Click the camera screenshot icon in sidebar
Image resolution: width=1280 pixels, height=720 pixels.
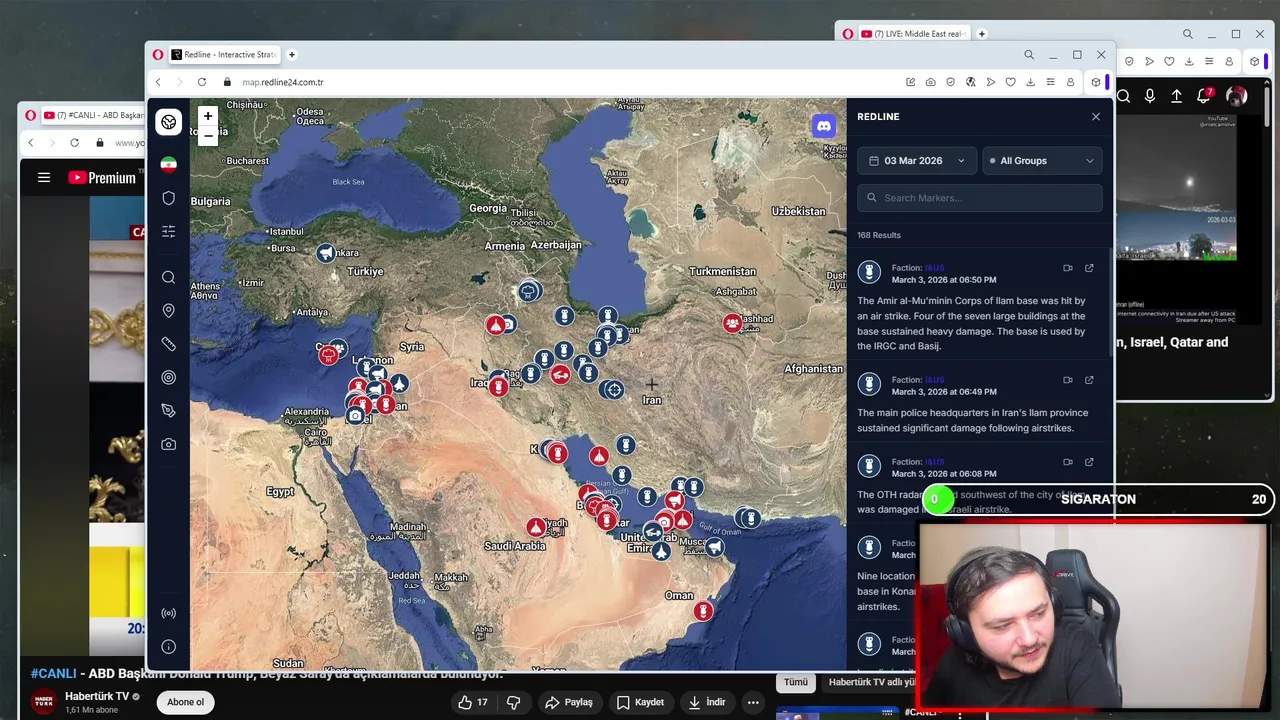click(169, 444)
